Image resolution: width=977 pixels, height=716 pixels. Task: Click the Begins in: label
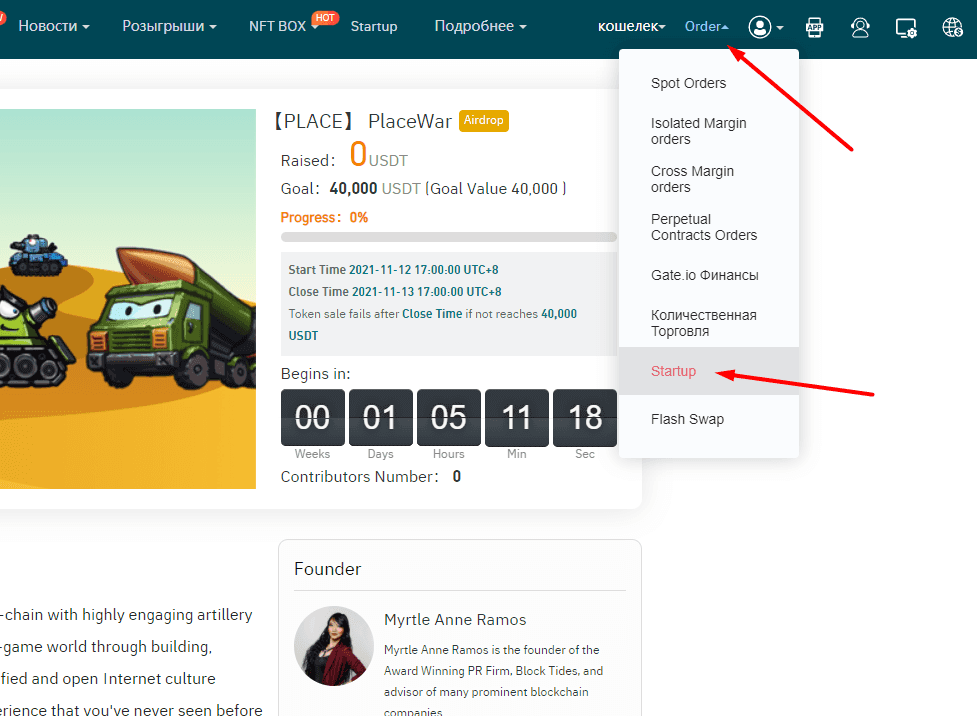click(315, 374)
